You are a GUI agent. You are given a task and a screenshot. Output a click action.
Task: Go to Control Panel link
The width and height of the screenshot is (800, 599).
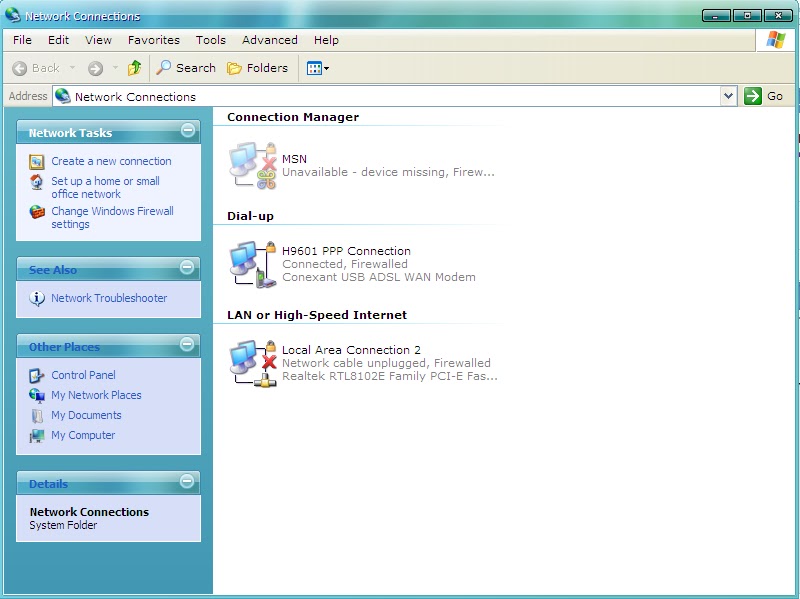pos(83,375)
